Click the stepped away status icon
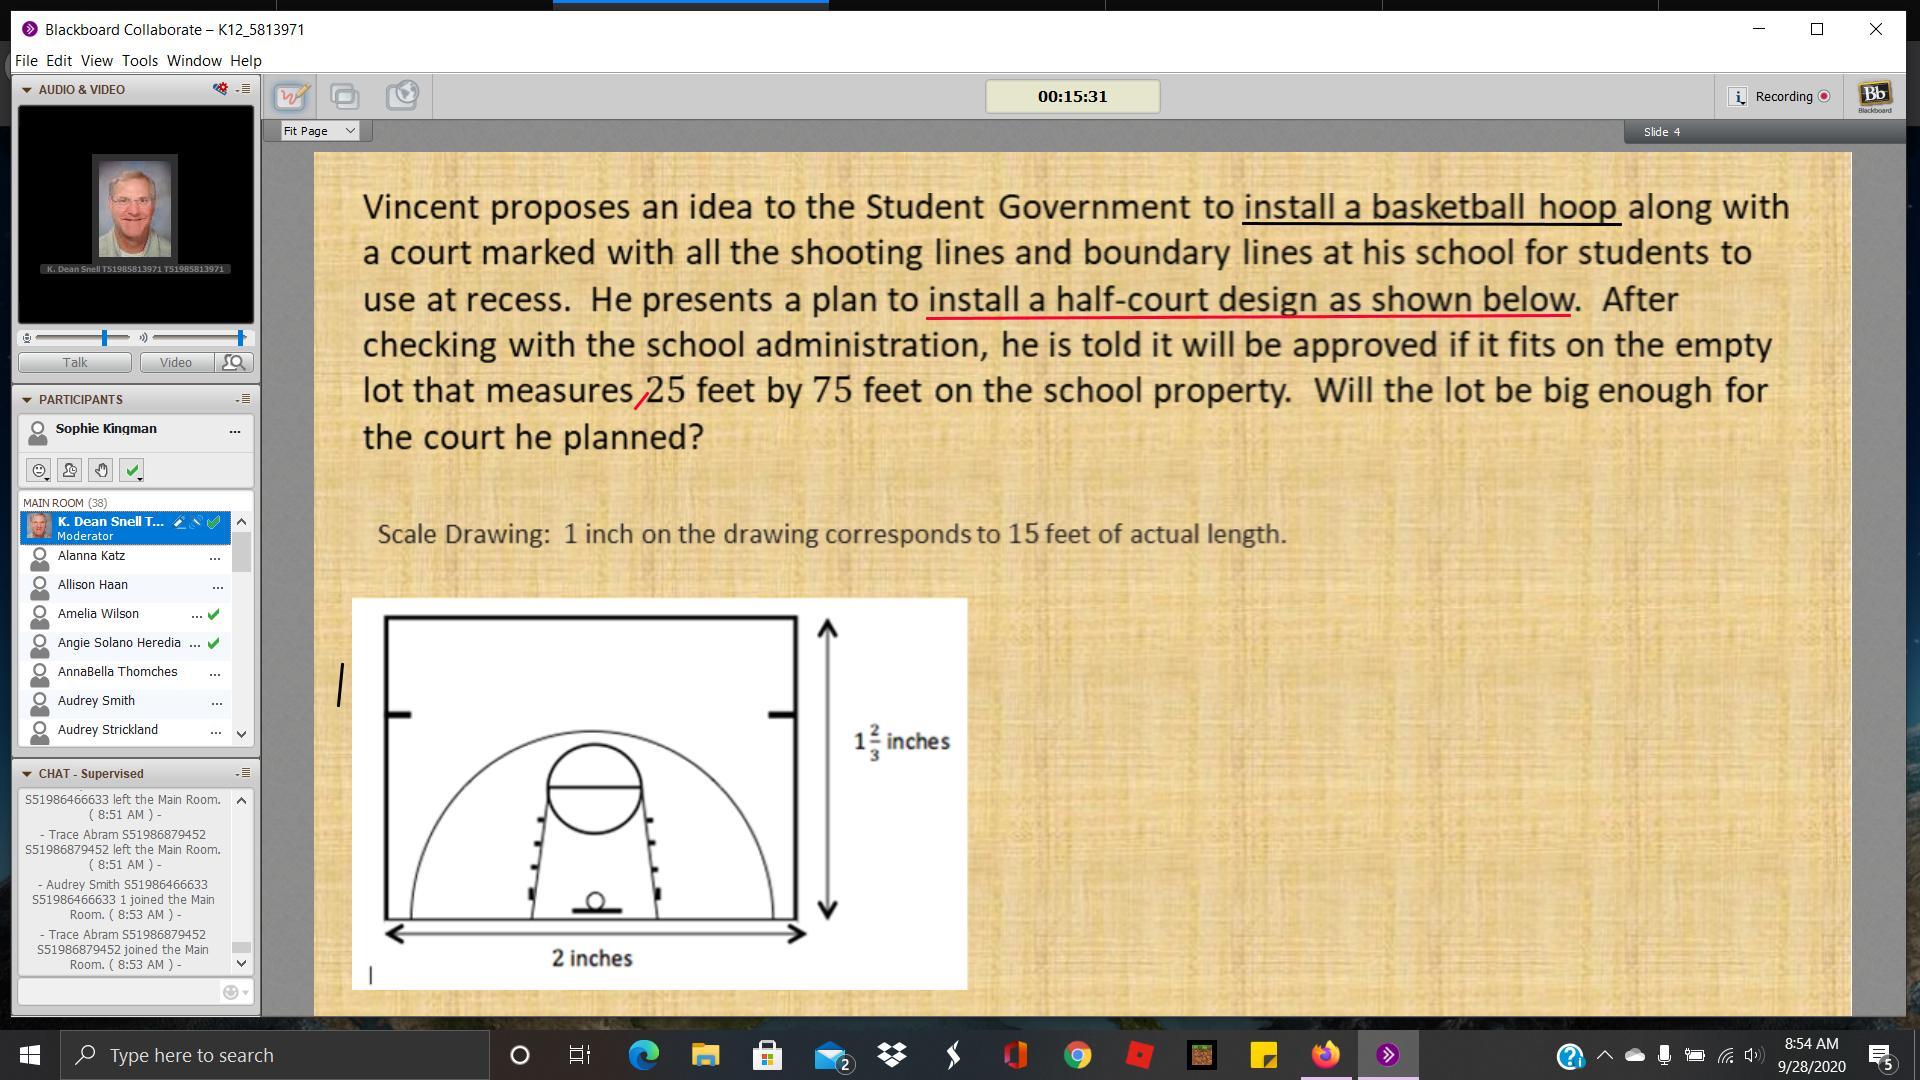The image size is (1920, 1080). pyautogui.click(x=69, y=470)
